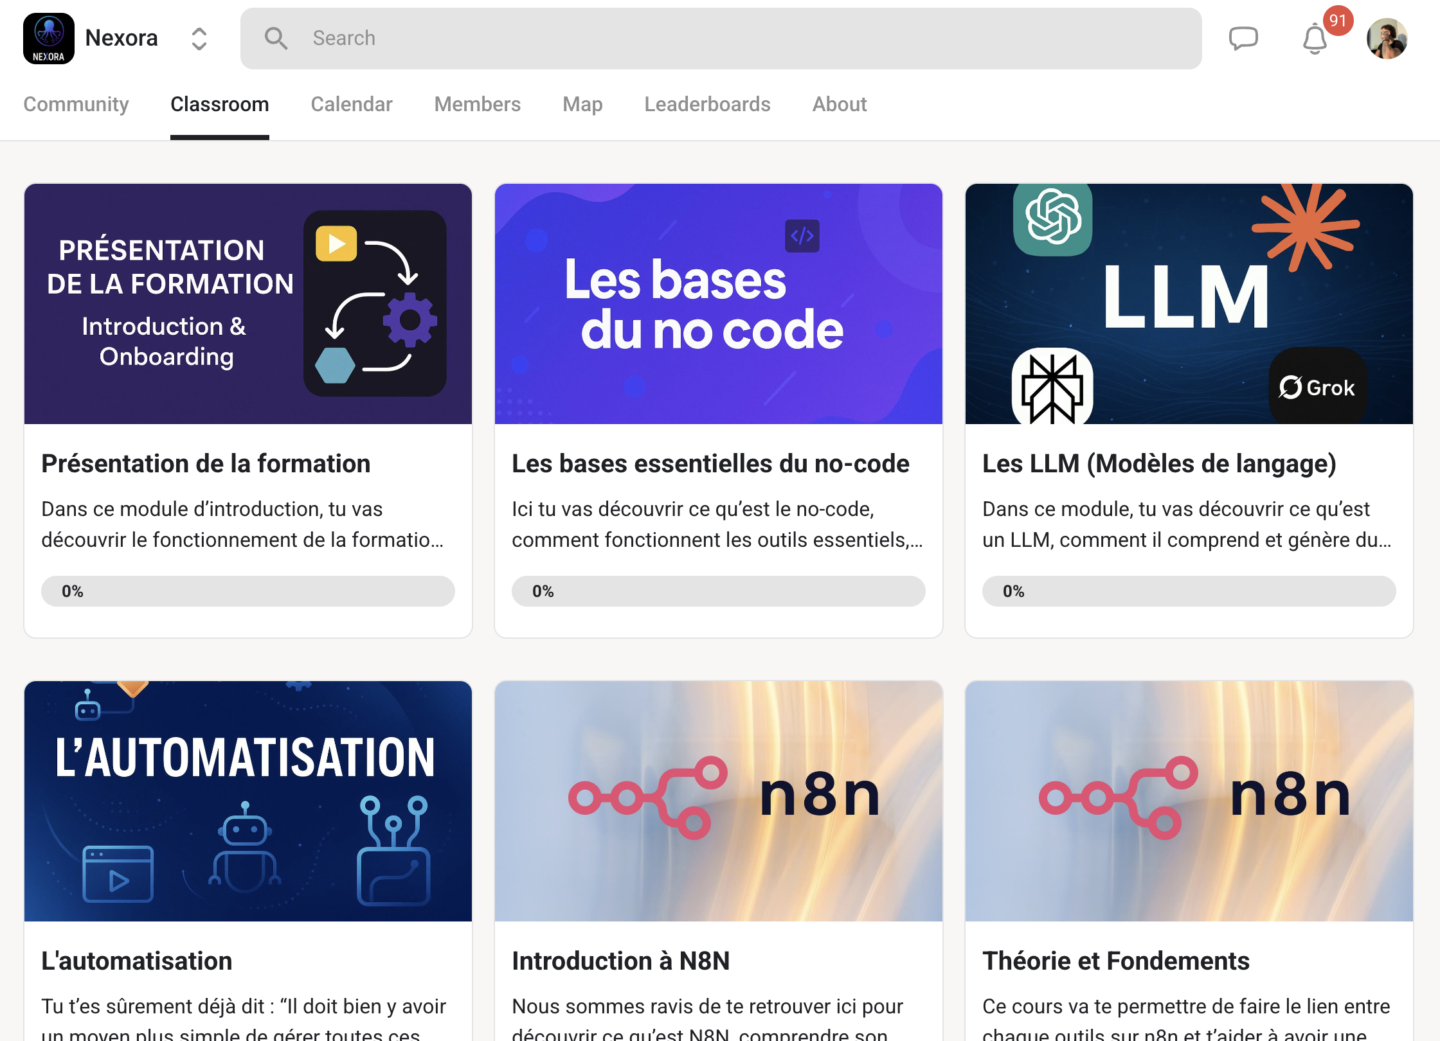1440x1041 pixels.
Task: Click the description starting 'Dans ce module d'introduction'
Action: 243,524
